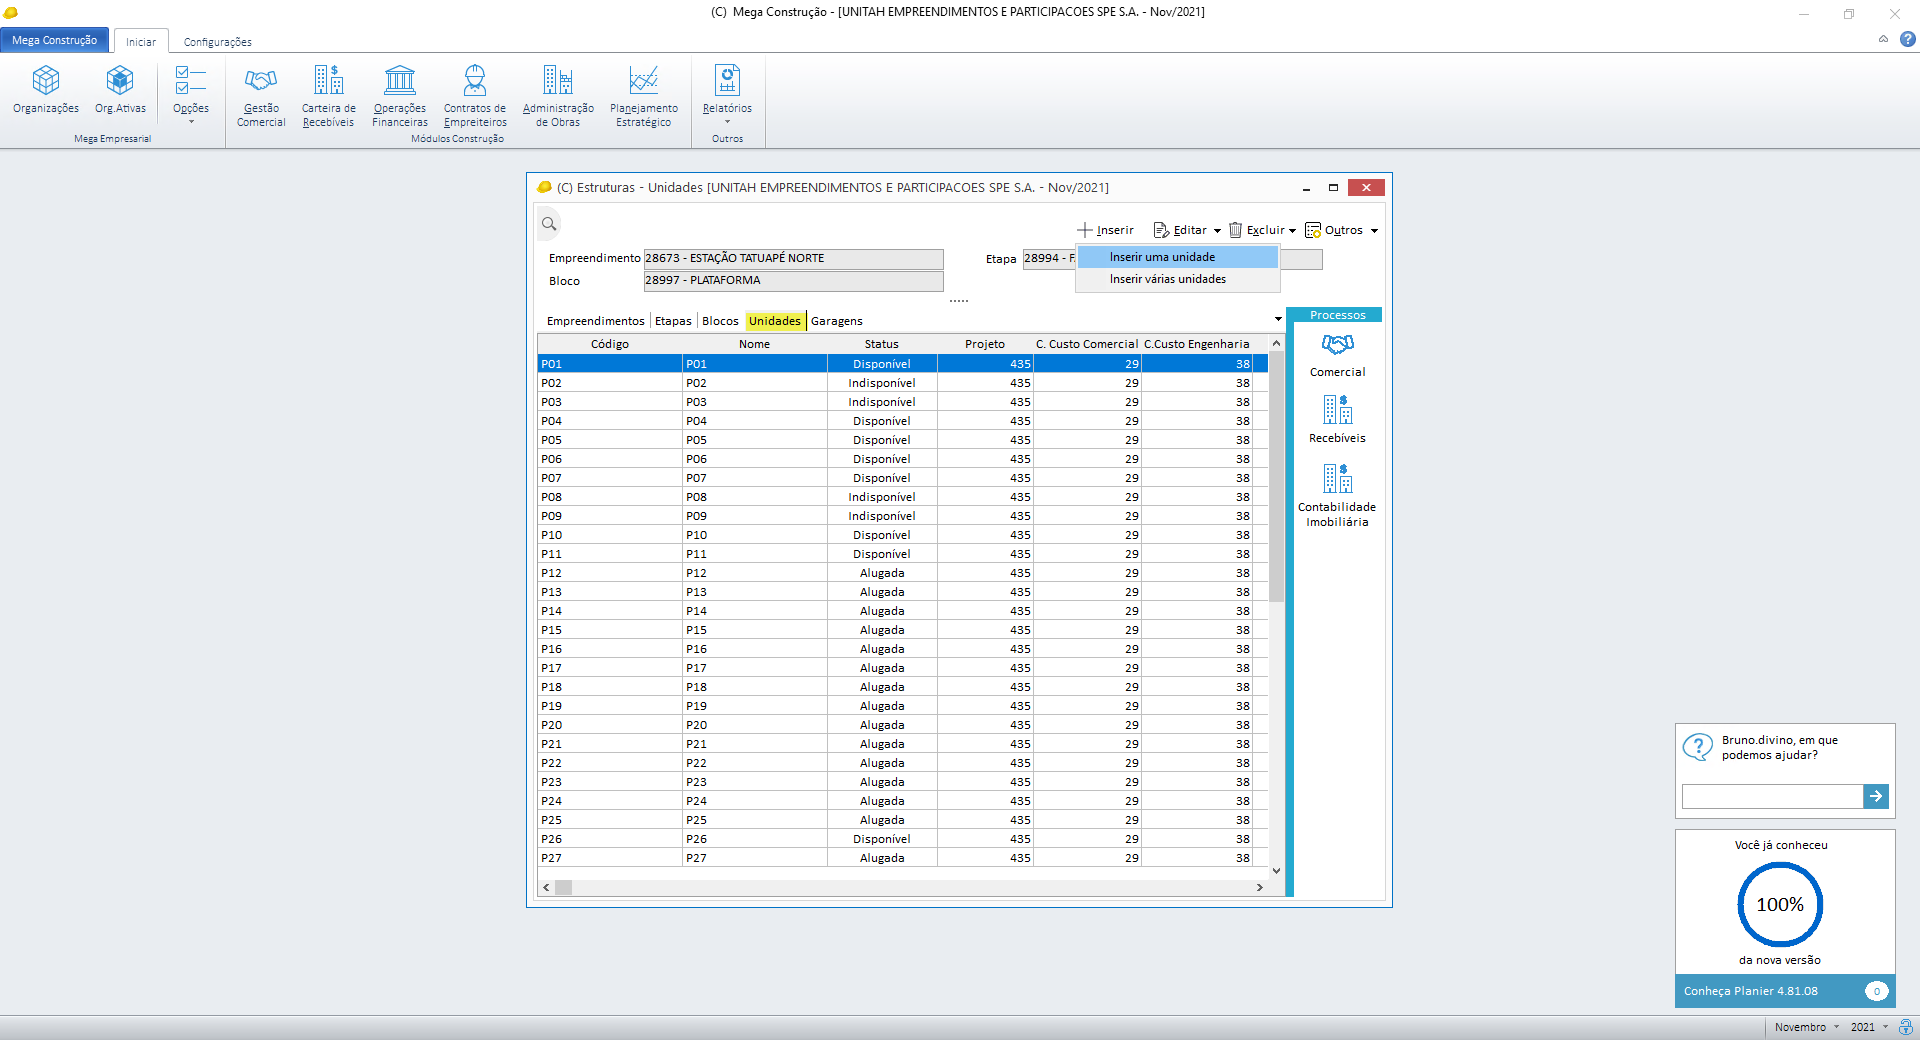Launch Contratos de Empreiteiros module
1920x1040 pixels.
click(x=475, y=80)
